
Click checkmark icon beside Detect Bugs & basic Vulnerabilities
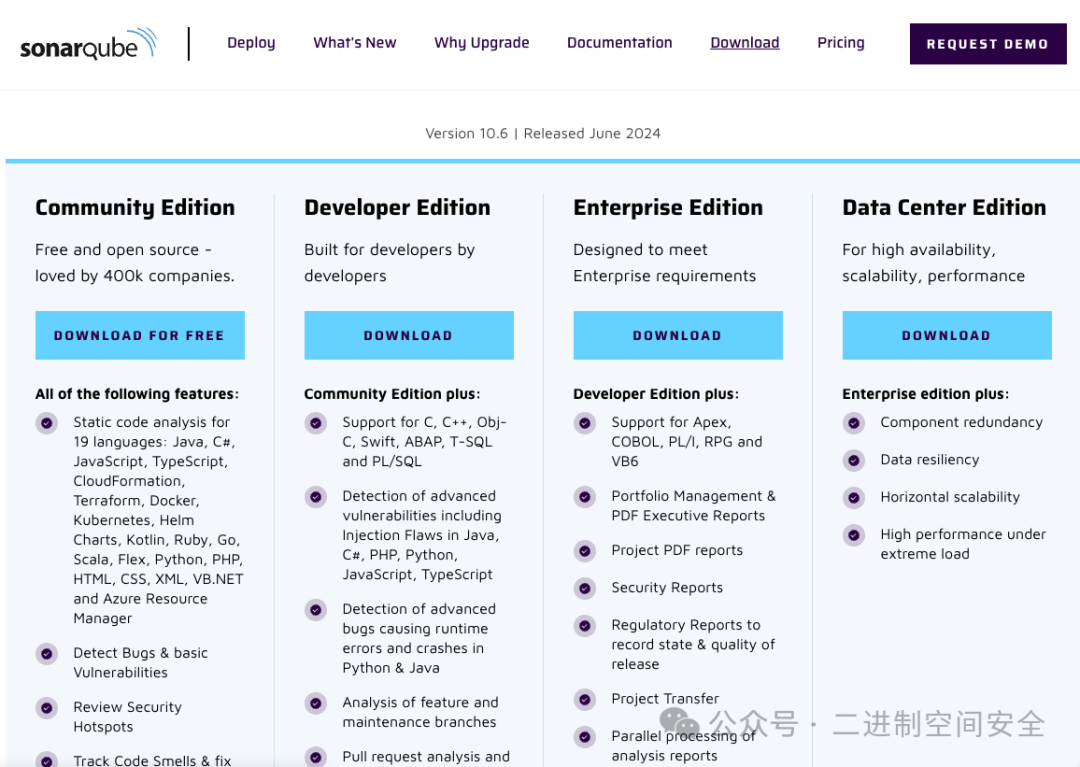tap(47, 653)
